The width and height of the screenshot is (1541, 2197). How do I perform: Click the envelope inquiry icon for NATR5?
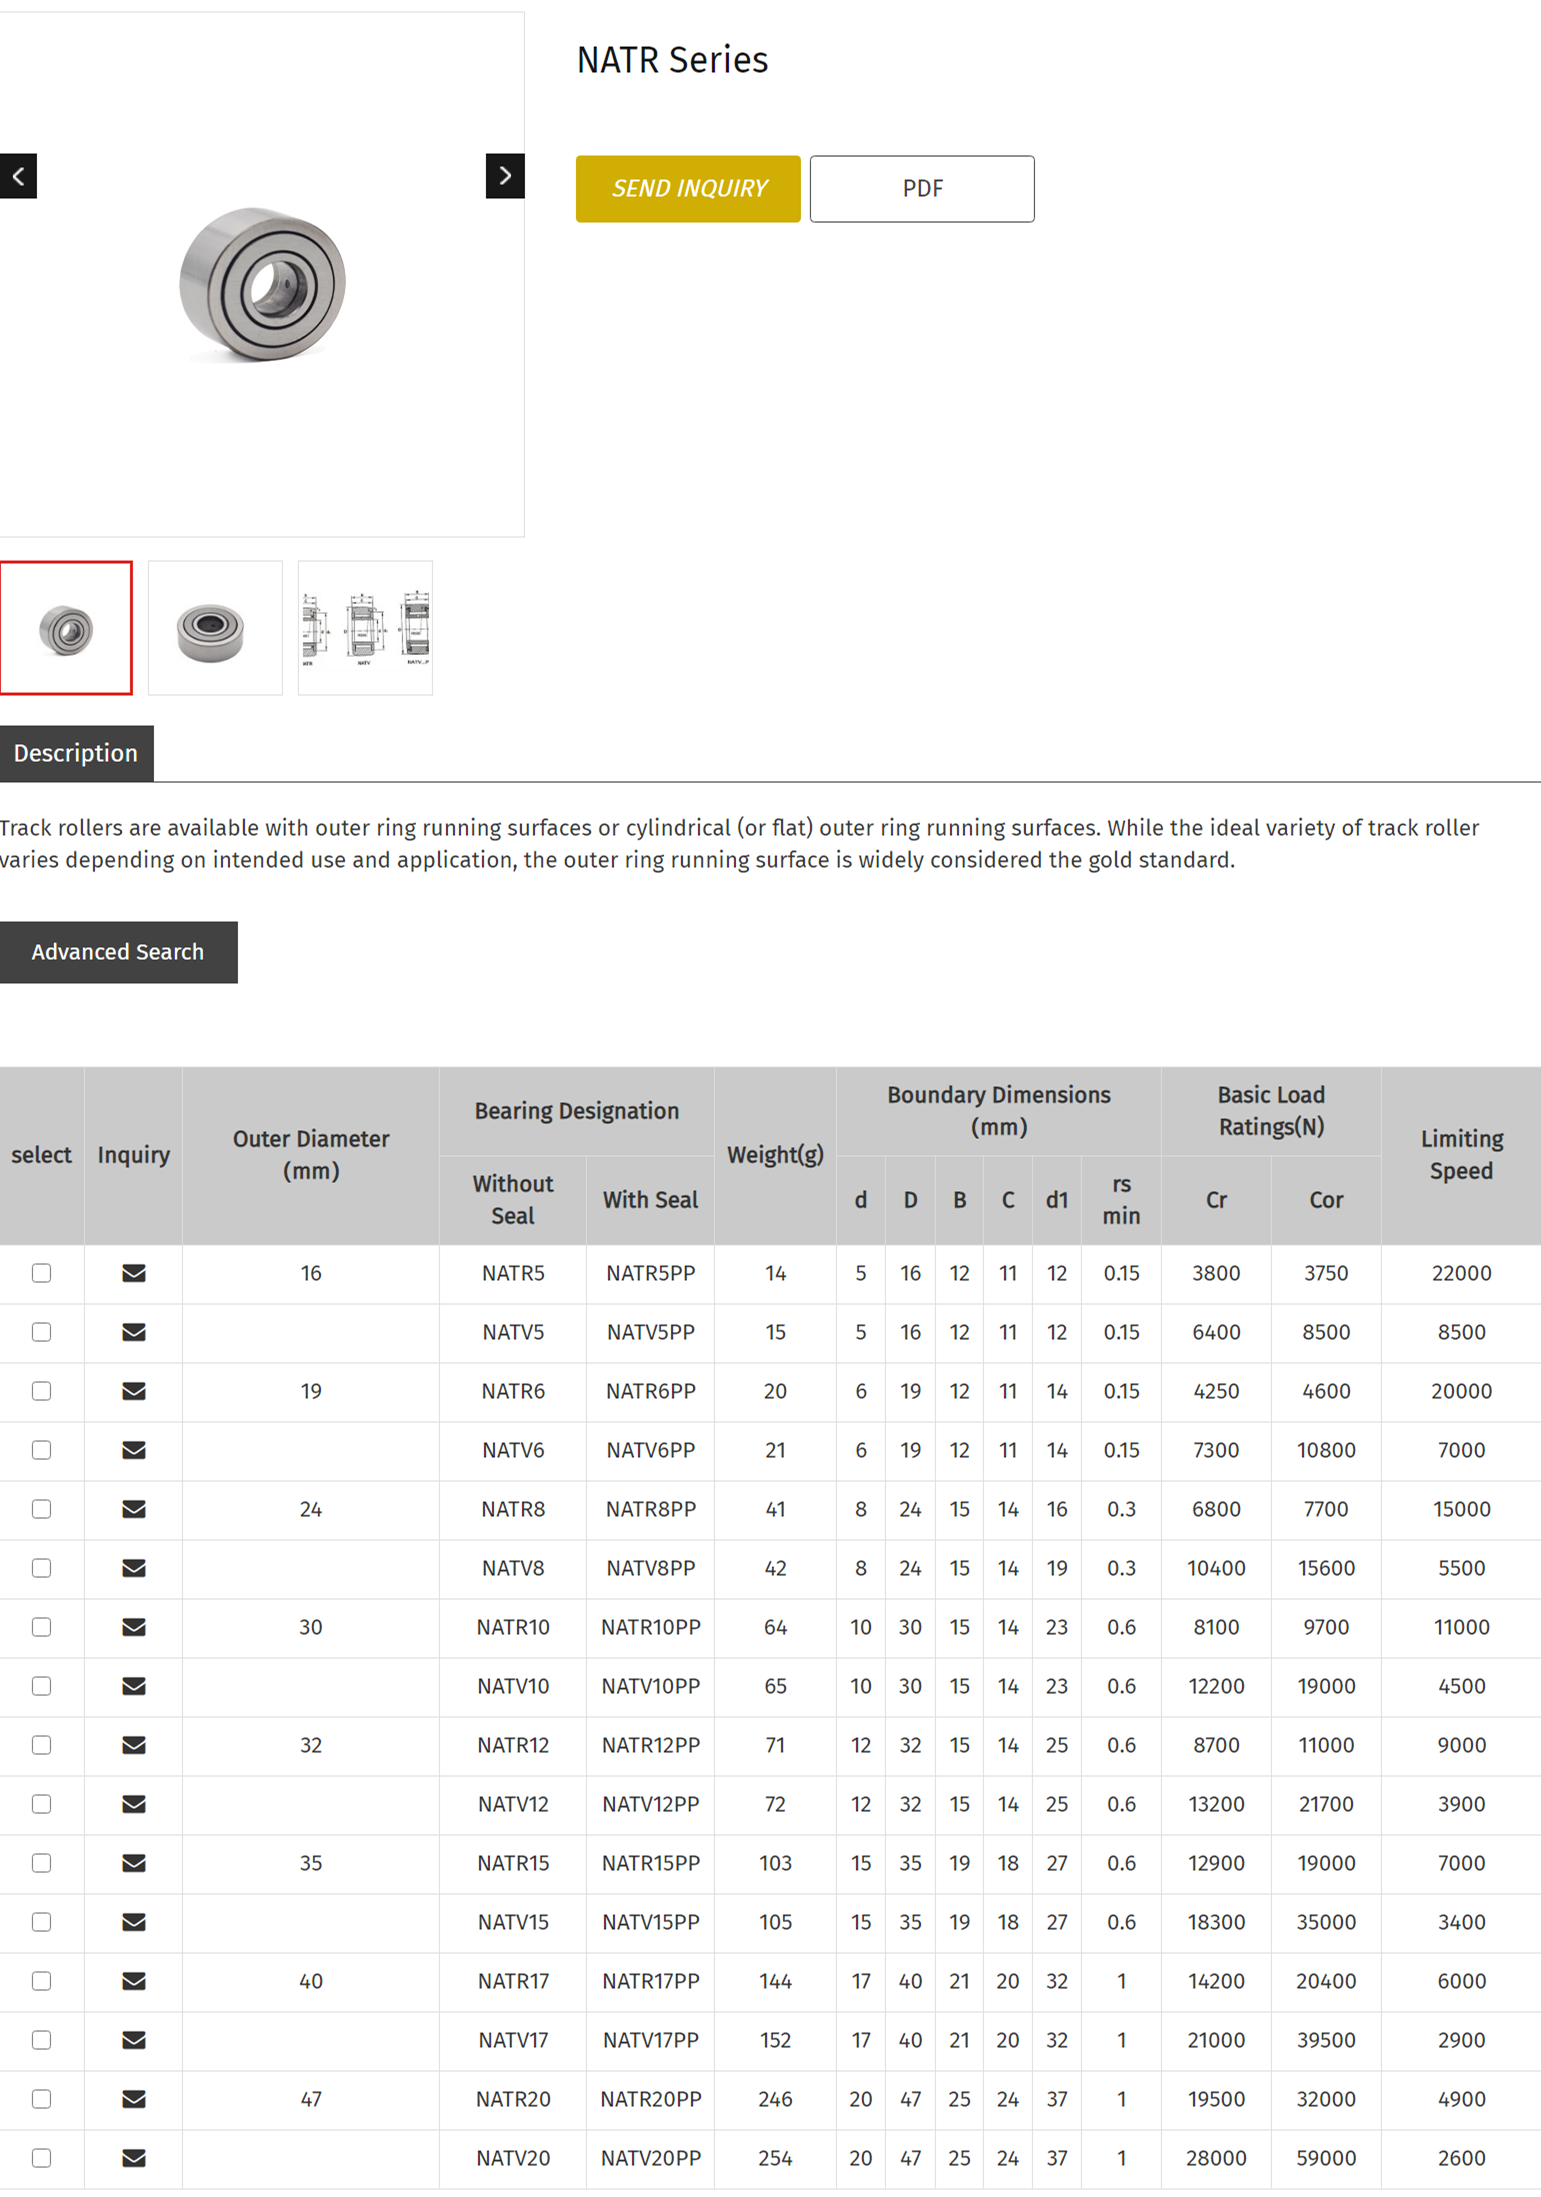pos(133,1273)
